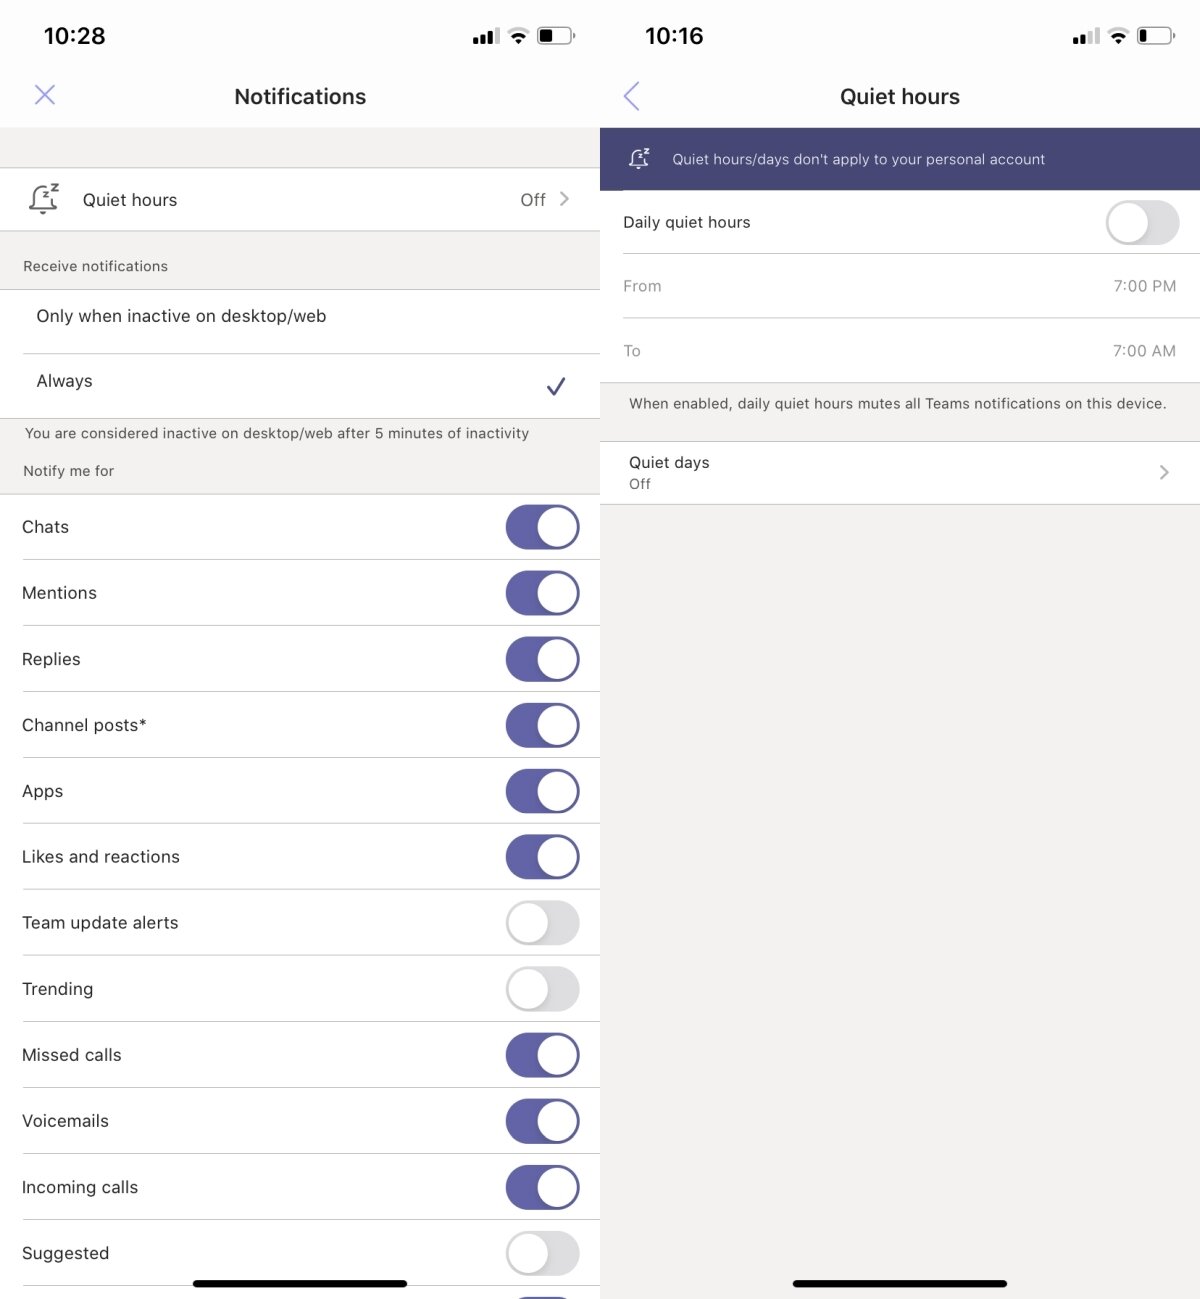Screen dimensions: 1200x1299
Task: Enable Trending notifications toggle
Action: [x=542, y=989]
